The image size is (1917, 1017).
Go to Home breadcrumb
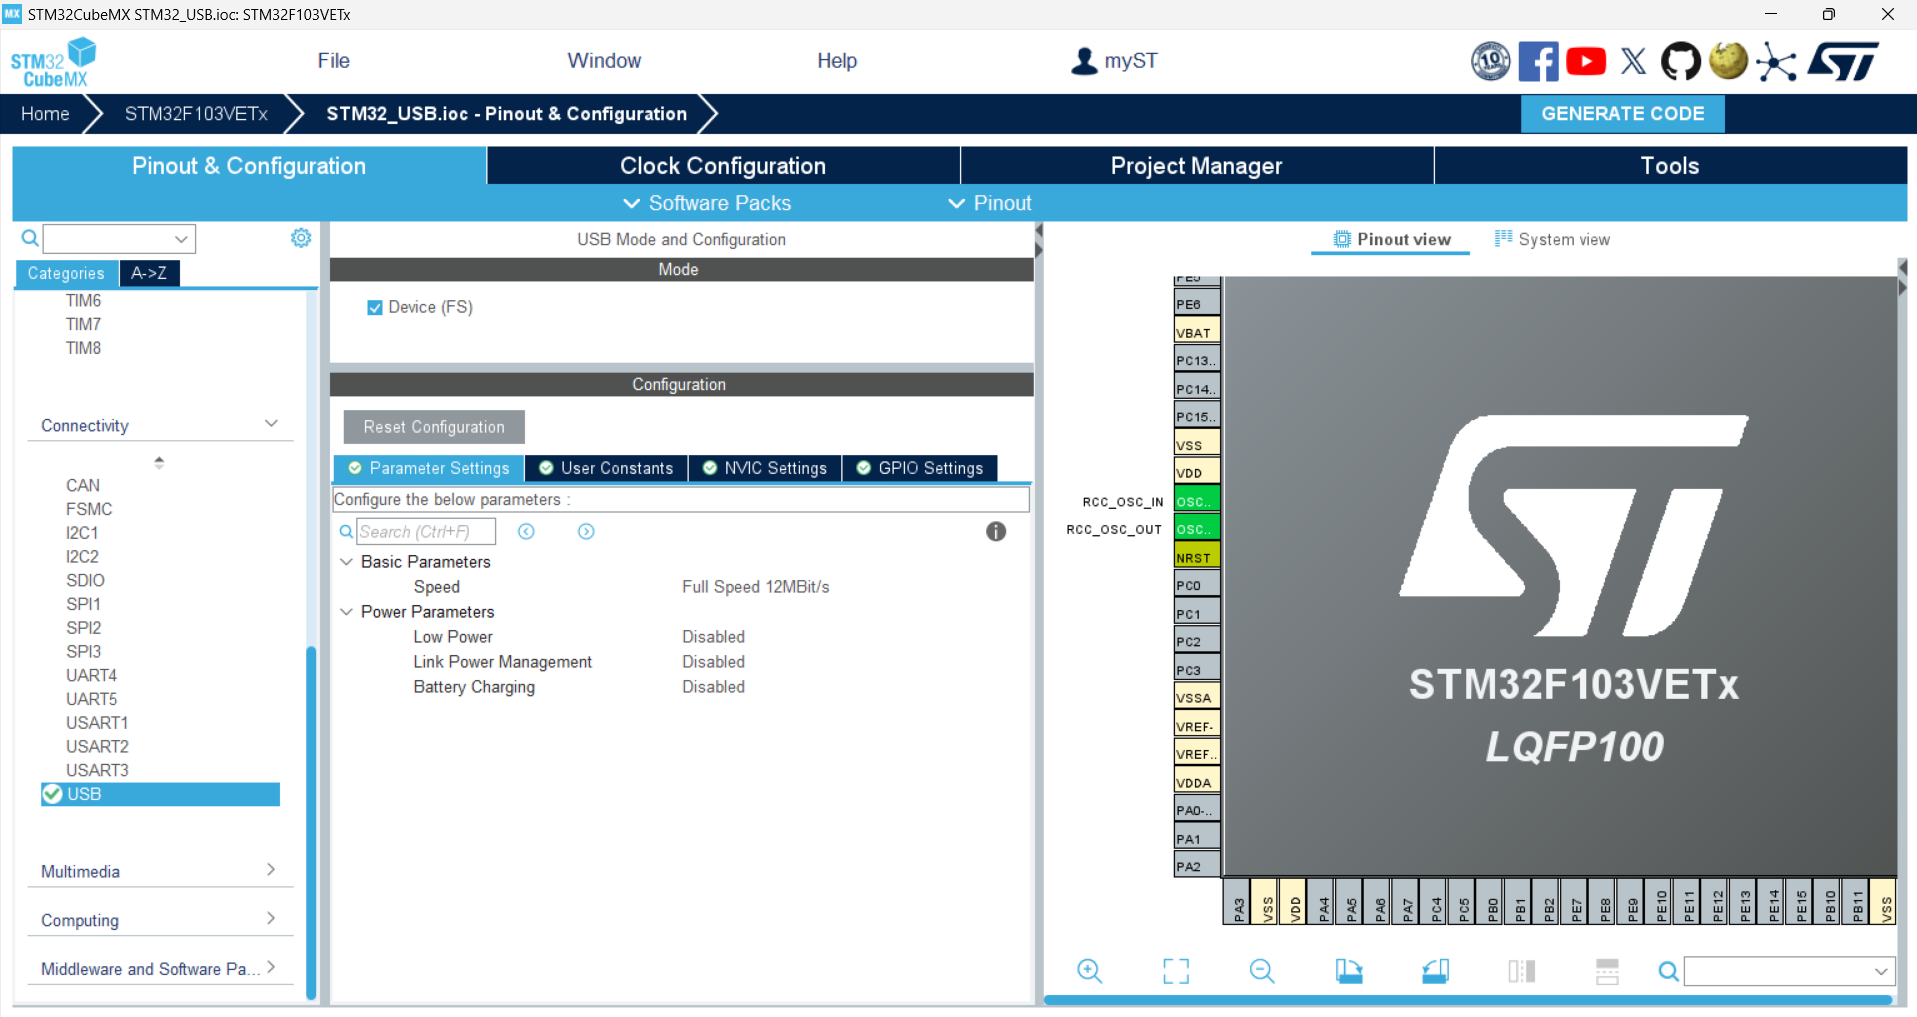[45, 114]
